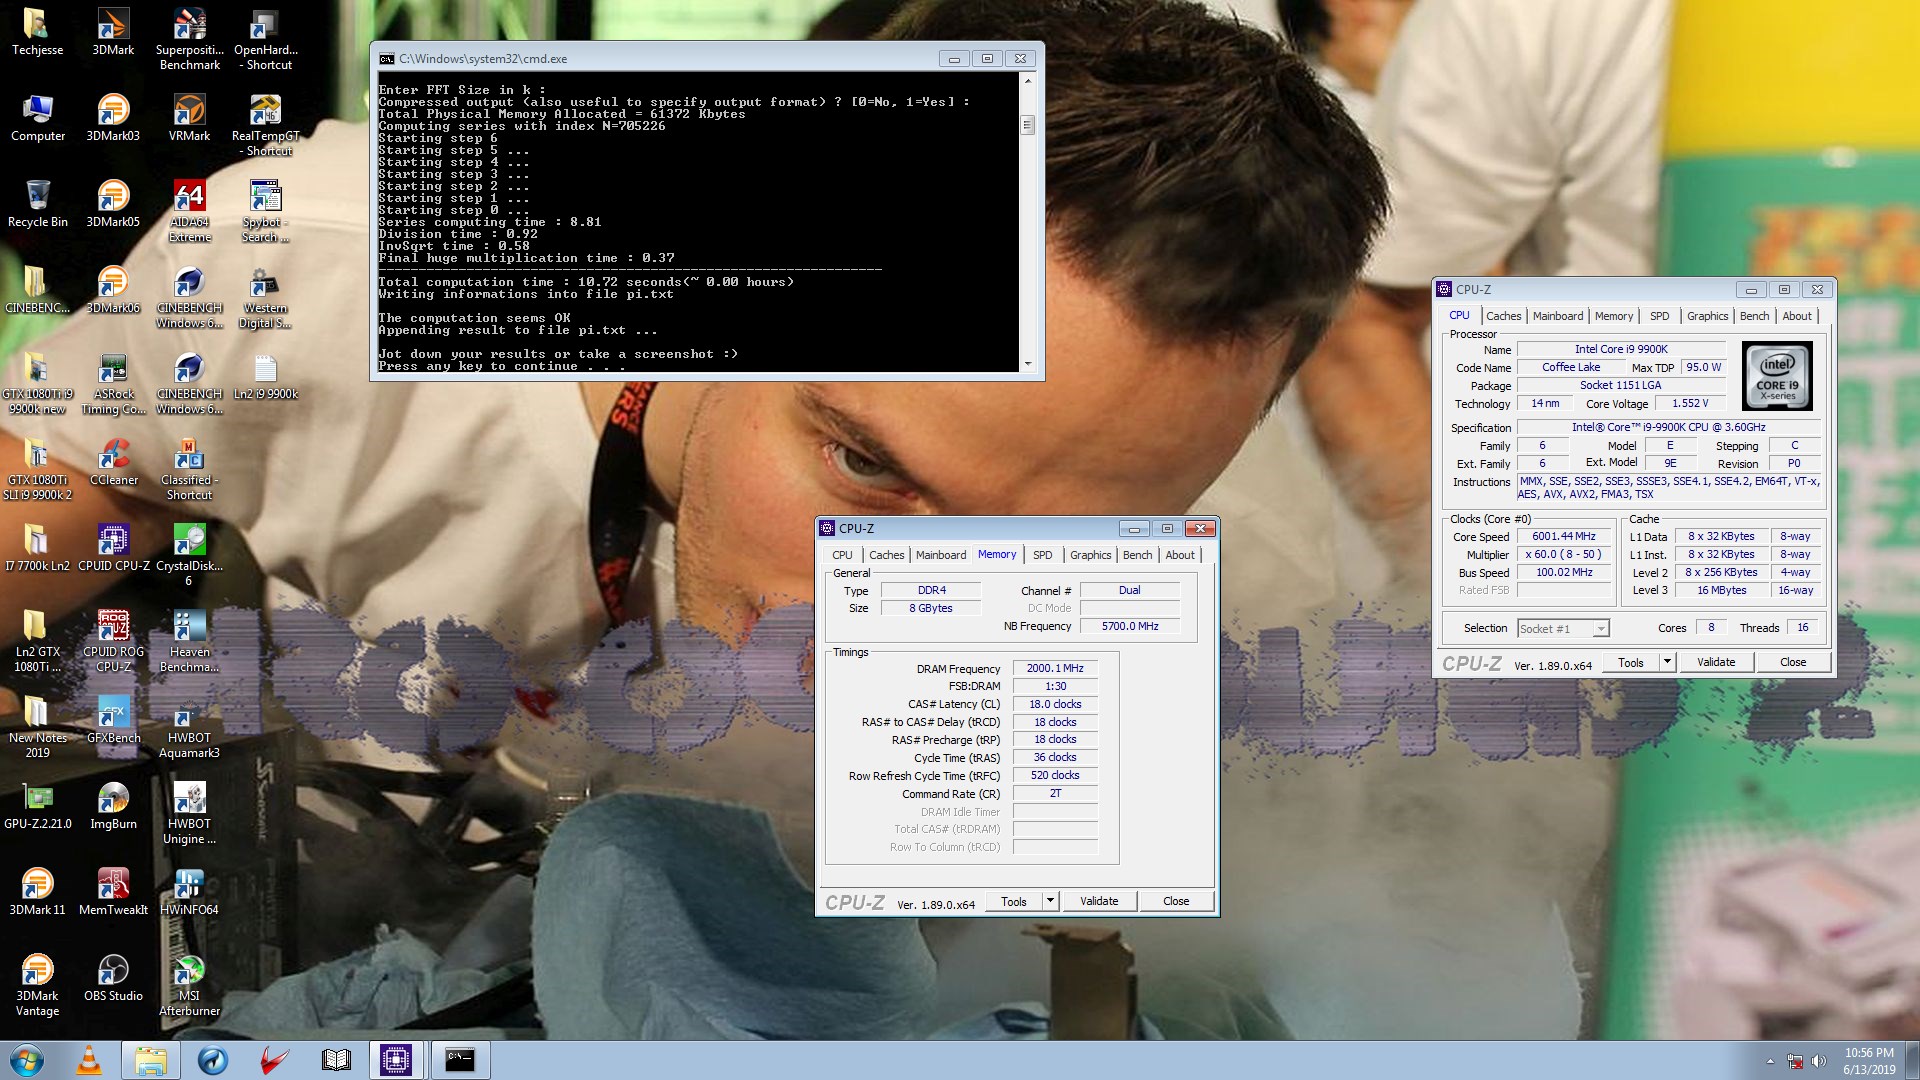Click Core Speed value 6001.44 MHz
1920x1080 pixels.
pyautogui.click(x=1564, y=536)
